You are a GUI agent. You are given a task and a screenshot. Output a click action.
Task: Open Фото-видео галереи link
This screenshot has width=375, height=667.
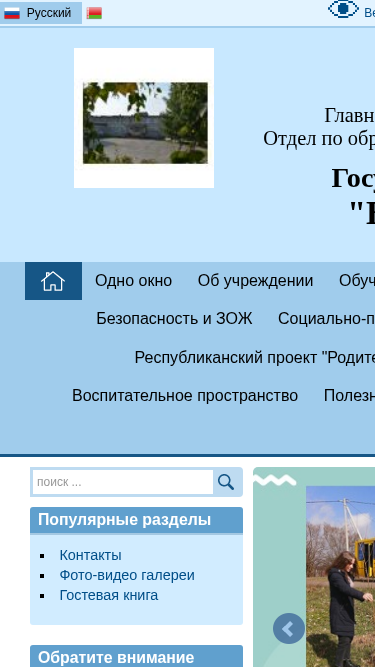tap(127, 575)
